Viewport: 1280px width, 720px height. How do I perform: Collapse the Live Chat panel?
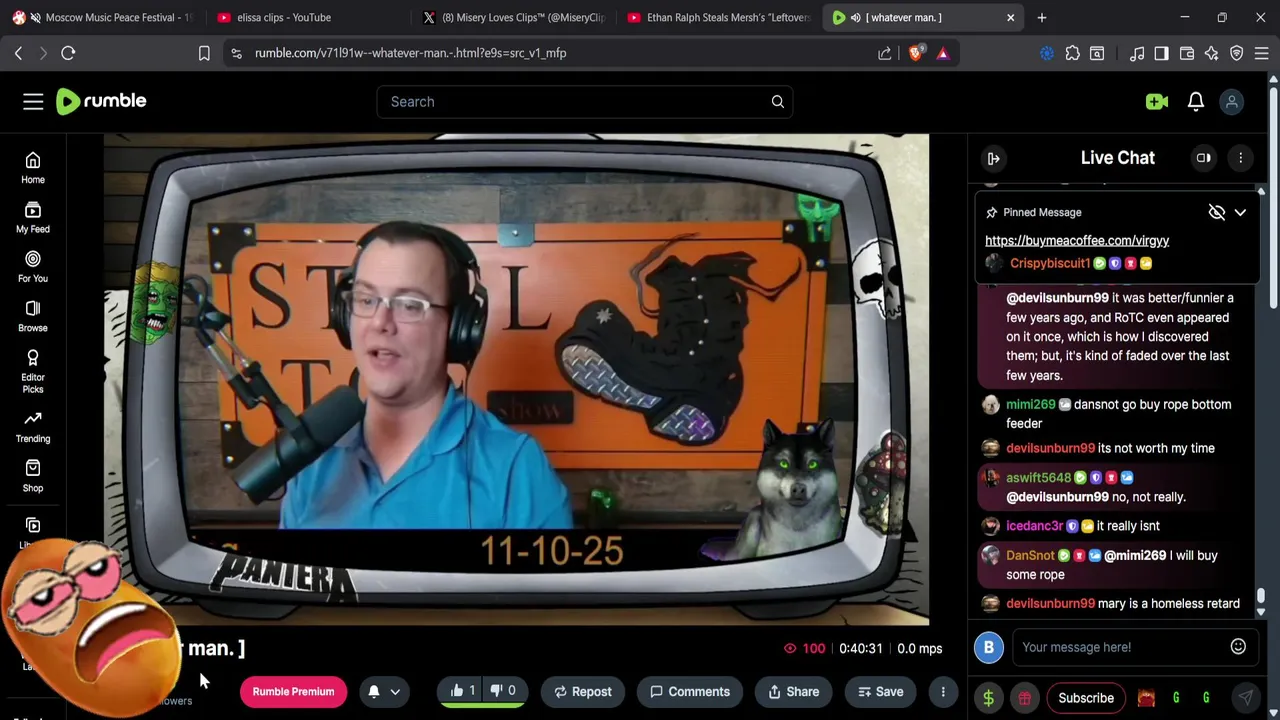tap(994, 158)
